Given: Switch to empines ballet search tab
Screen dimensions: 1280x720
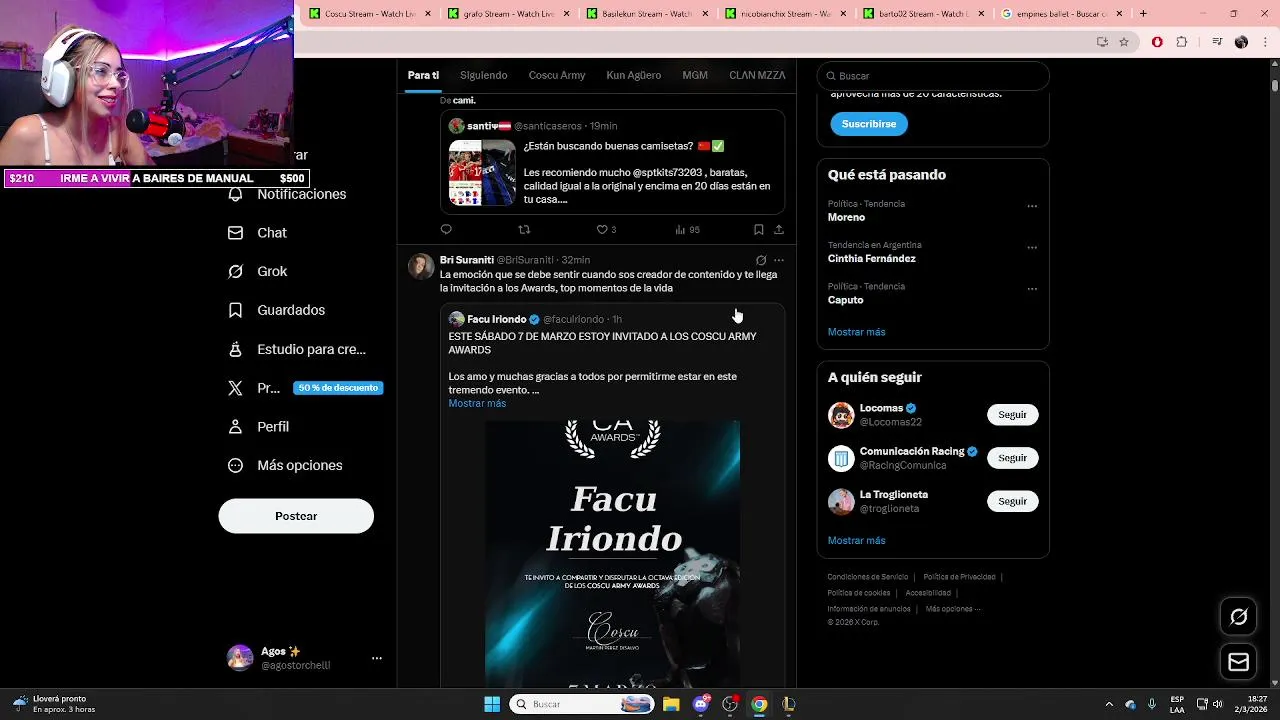Looking at the screenshot, I should coord(1062,14).
